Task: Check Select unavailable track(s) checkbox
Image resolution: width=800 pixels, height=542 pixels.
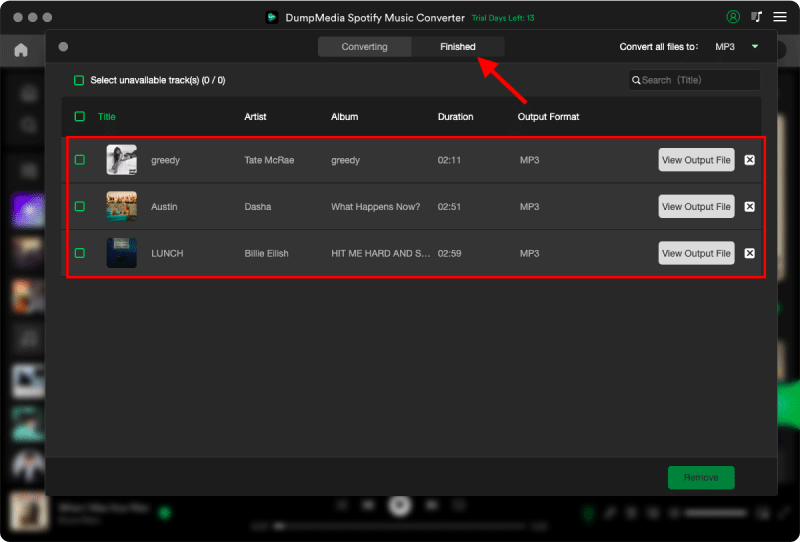Action: point(79,80)
